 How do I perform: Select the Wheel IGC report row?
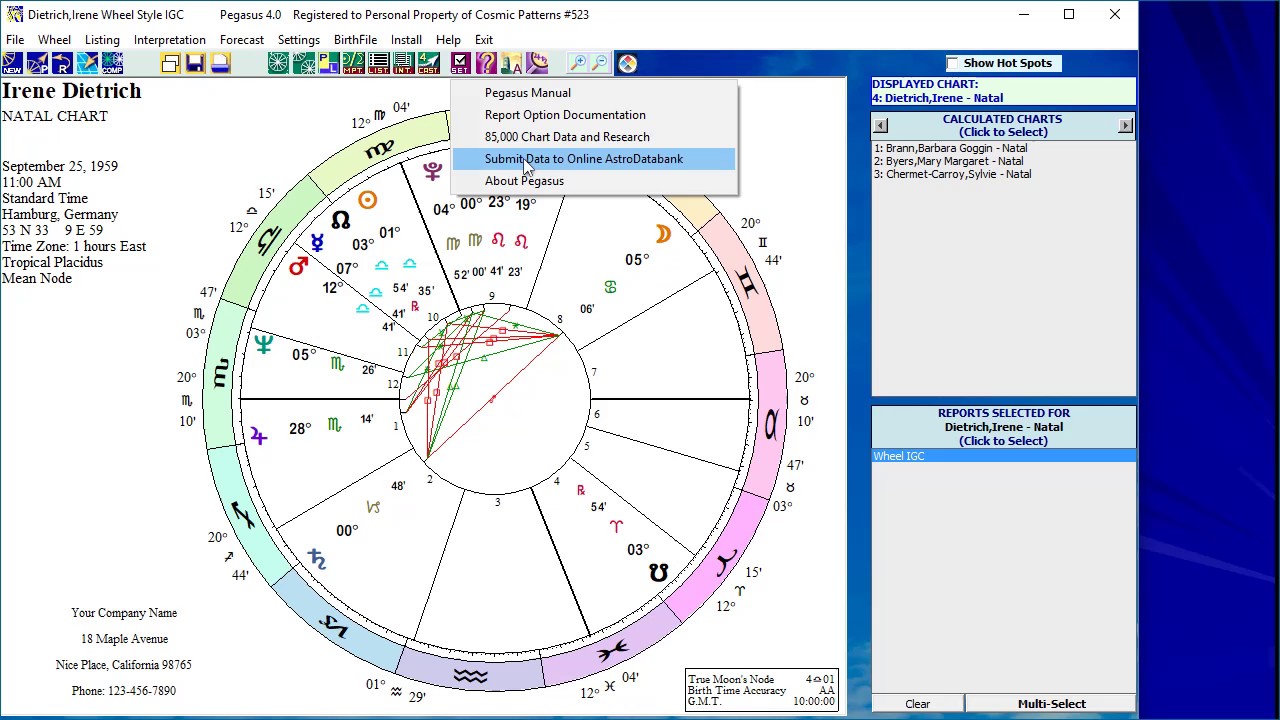click(1003, 456)
